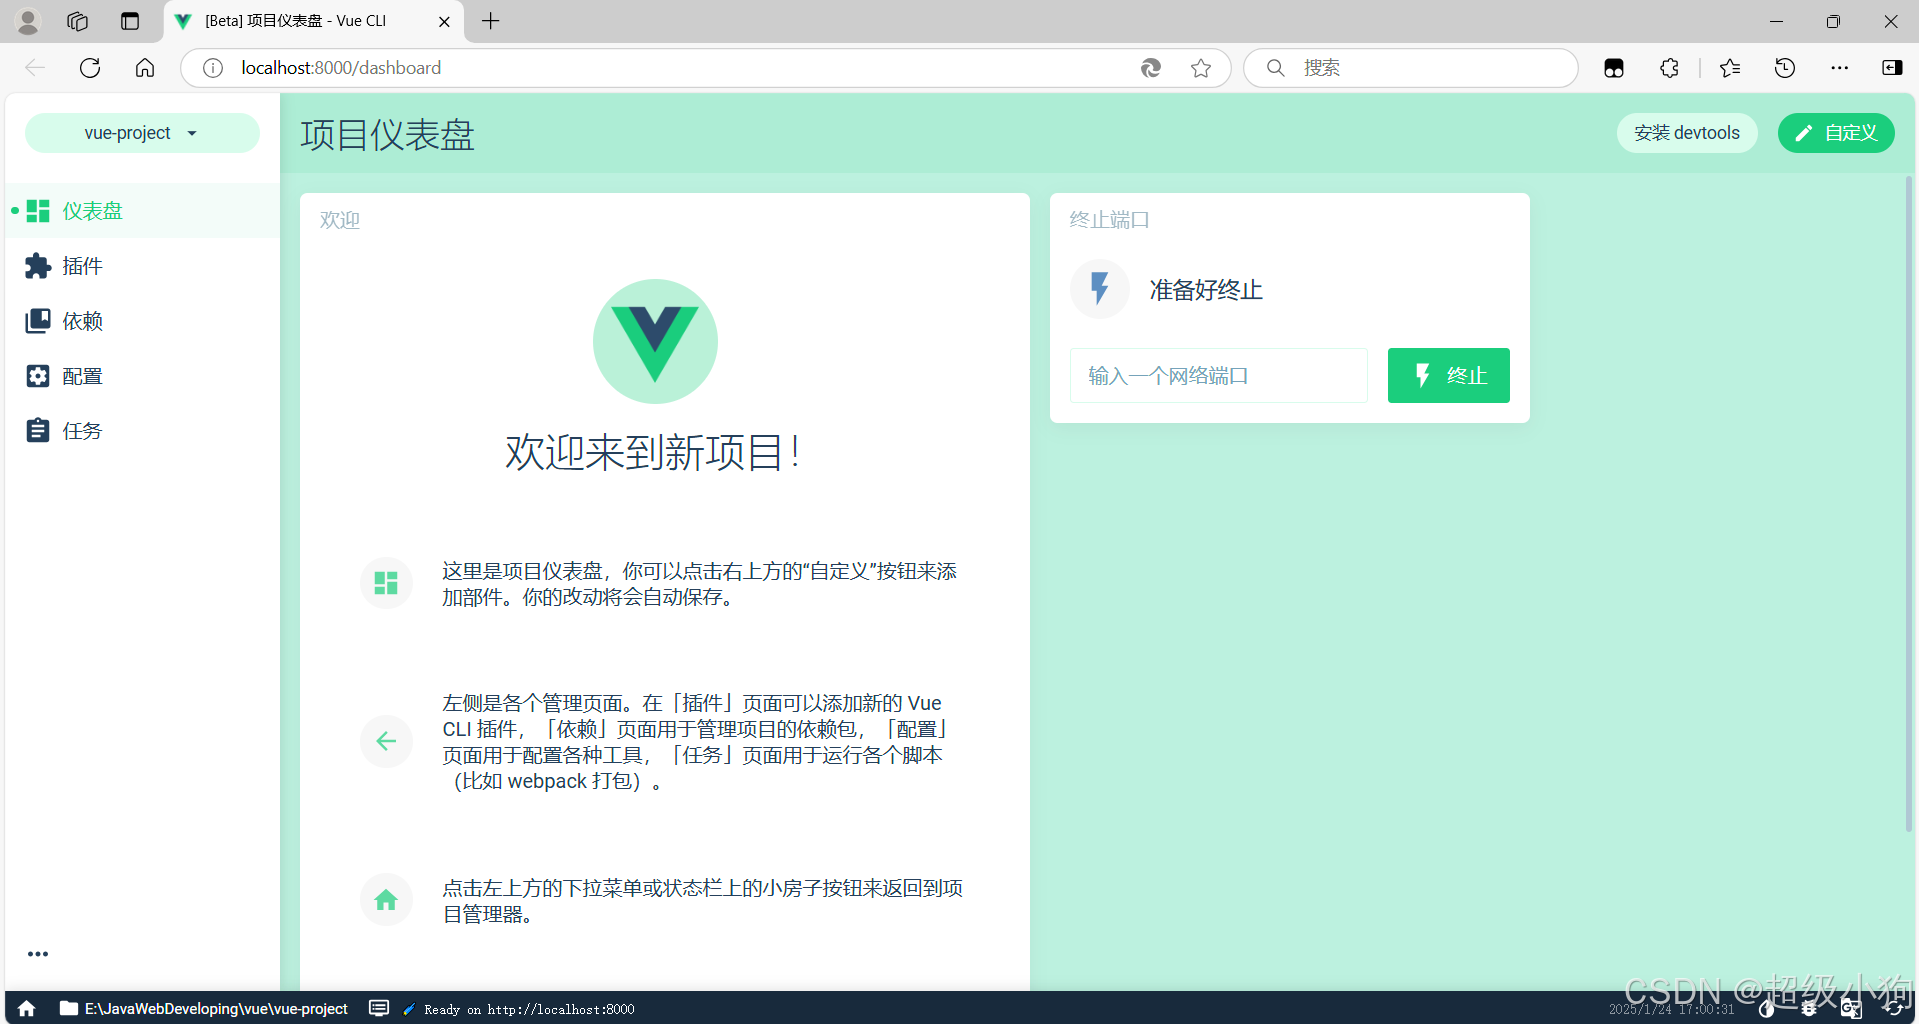Click the 自定义 customize button
1919x1024 pixels.
(1836, 133)
